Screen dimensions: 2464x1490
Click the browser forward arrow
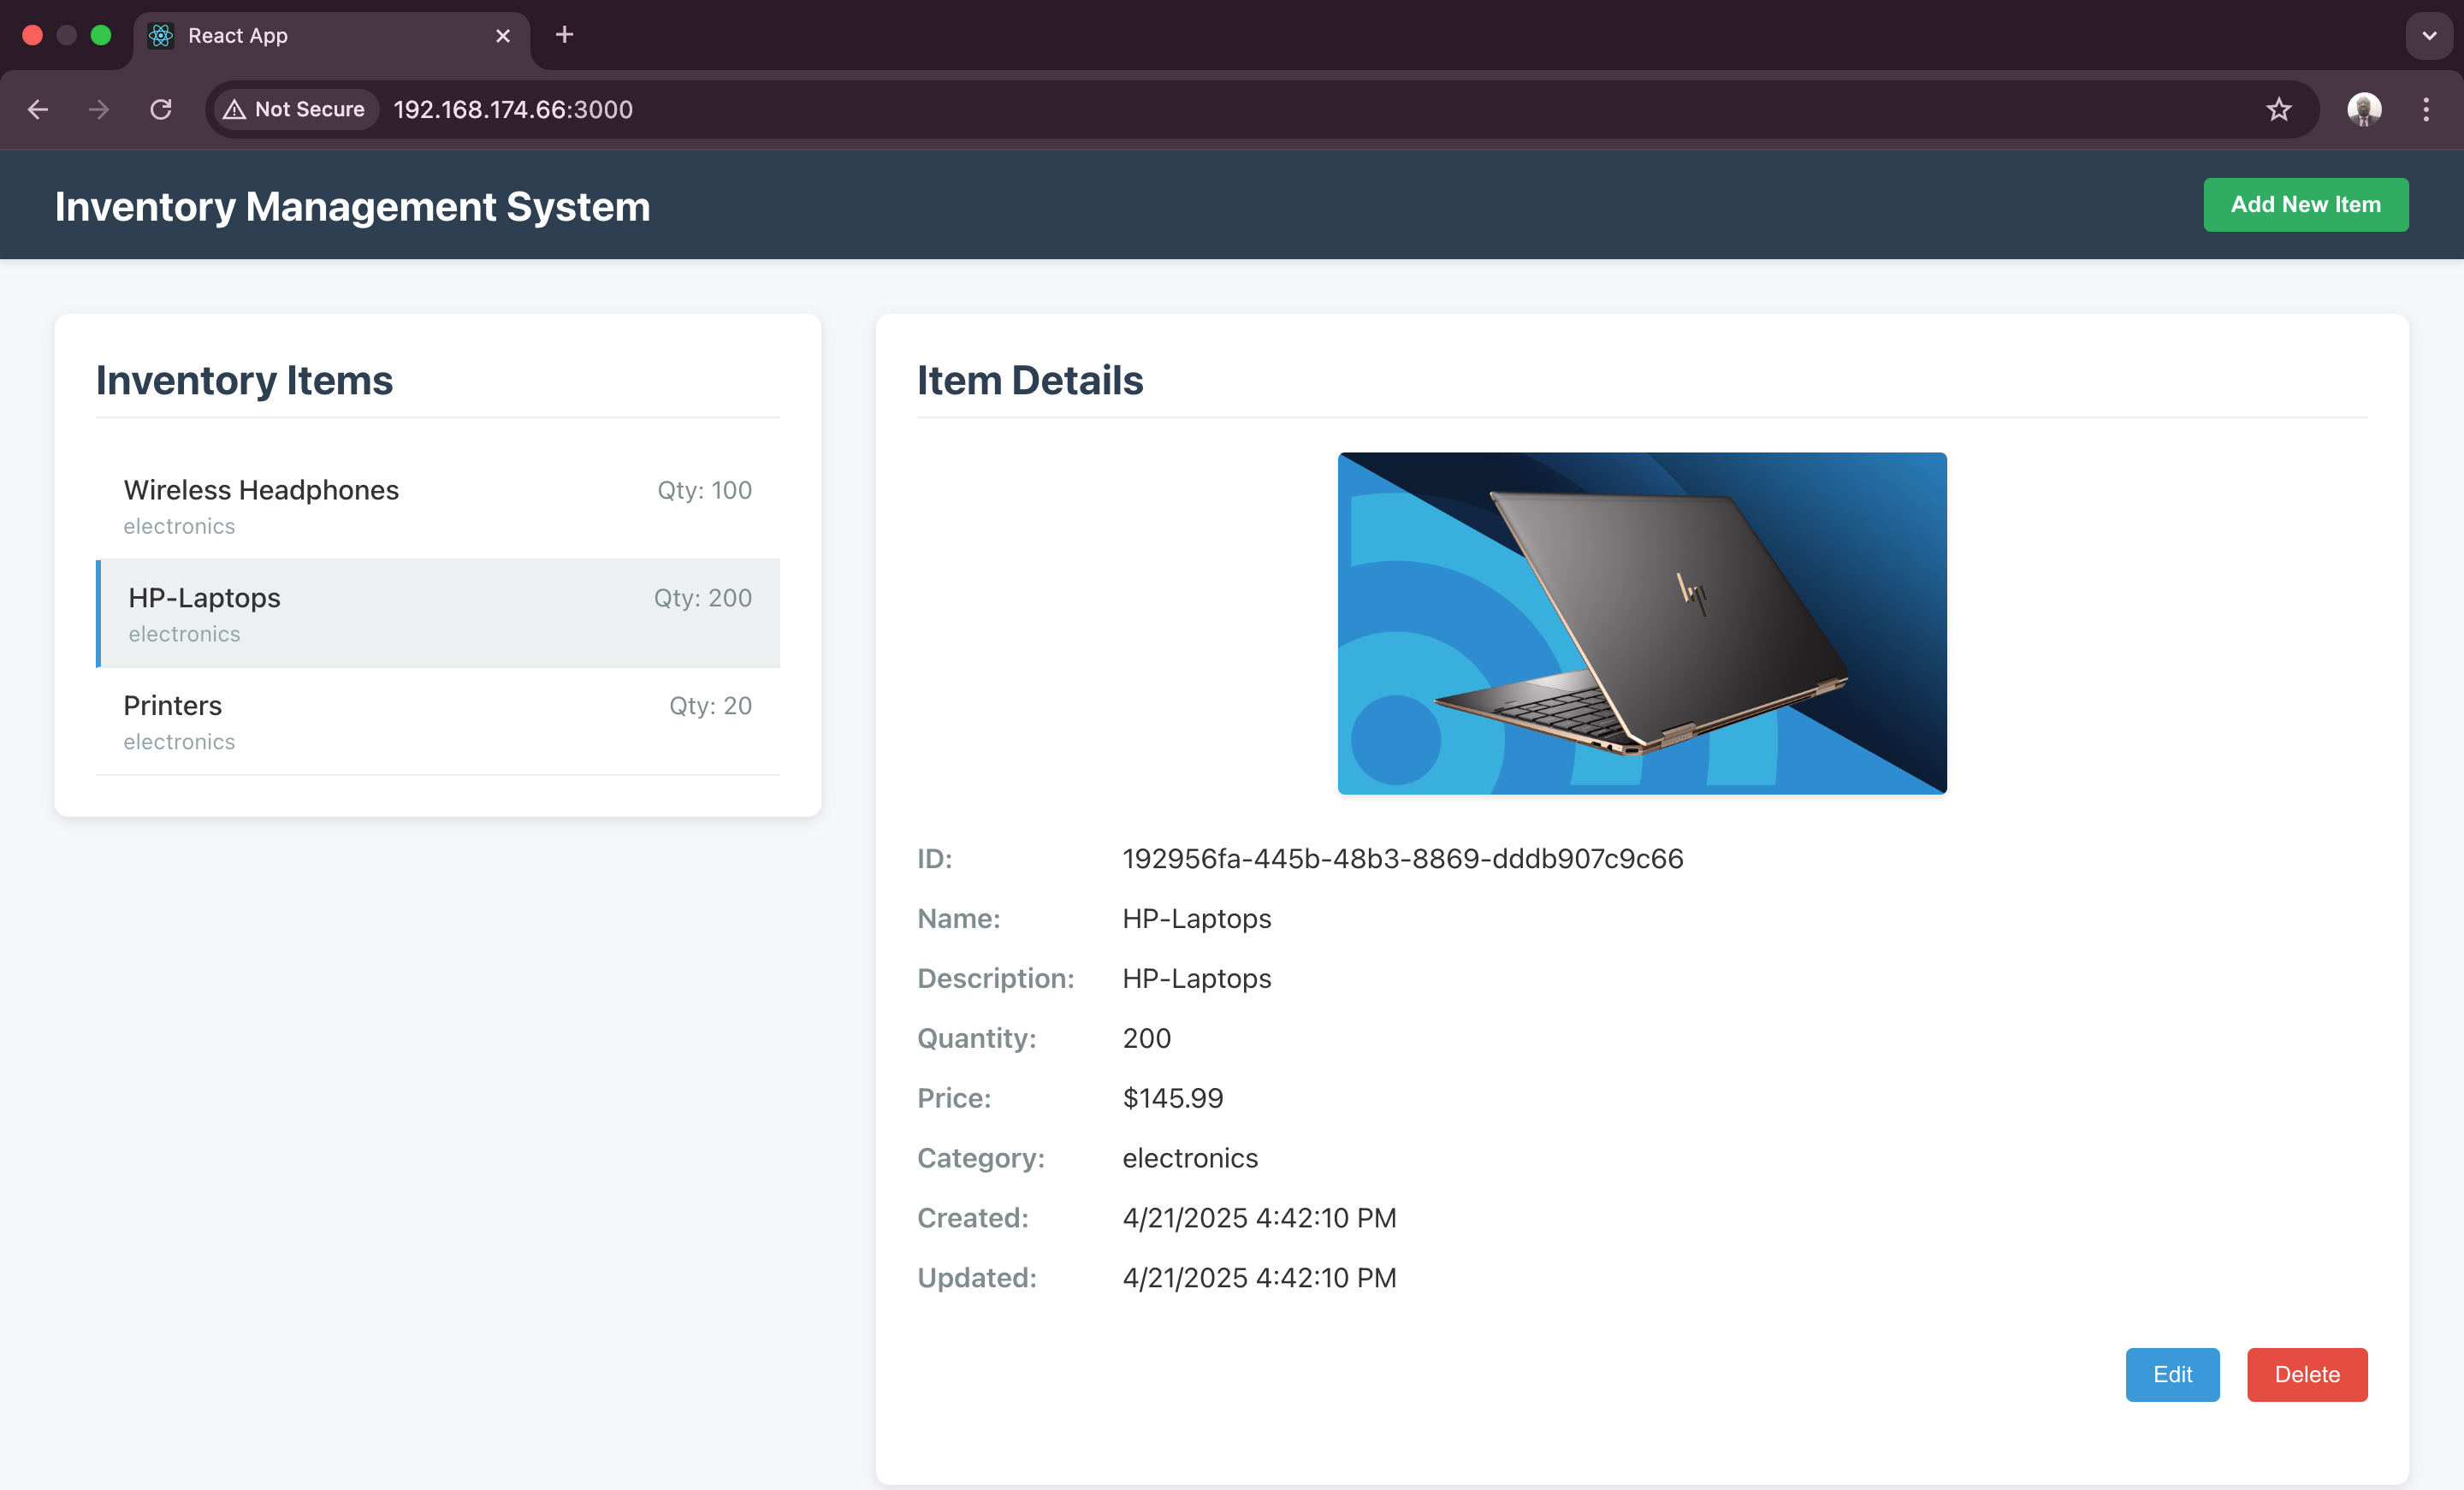pos(99,109)
